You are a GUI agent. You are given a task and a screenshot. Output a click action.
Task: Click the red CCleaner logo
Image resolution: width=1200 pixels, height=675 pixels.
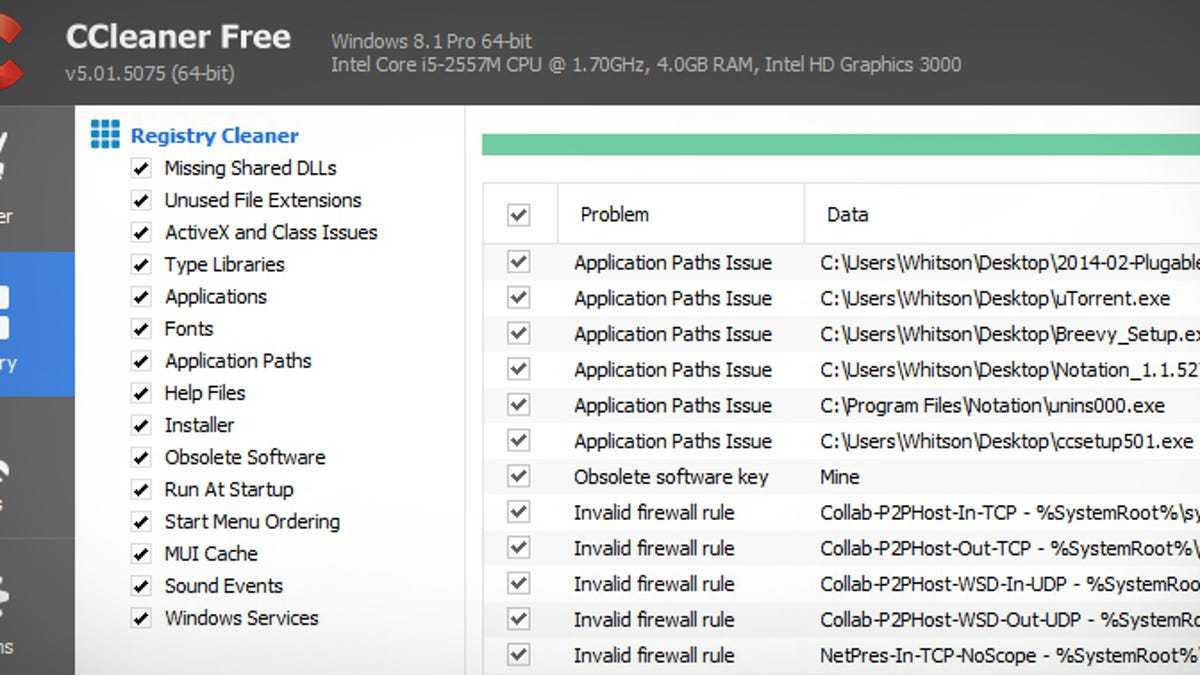(x=12, y=53)
